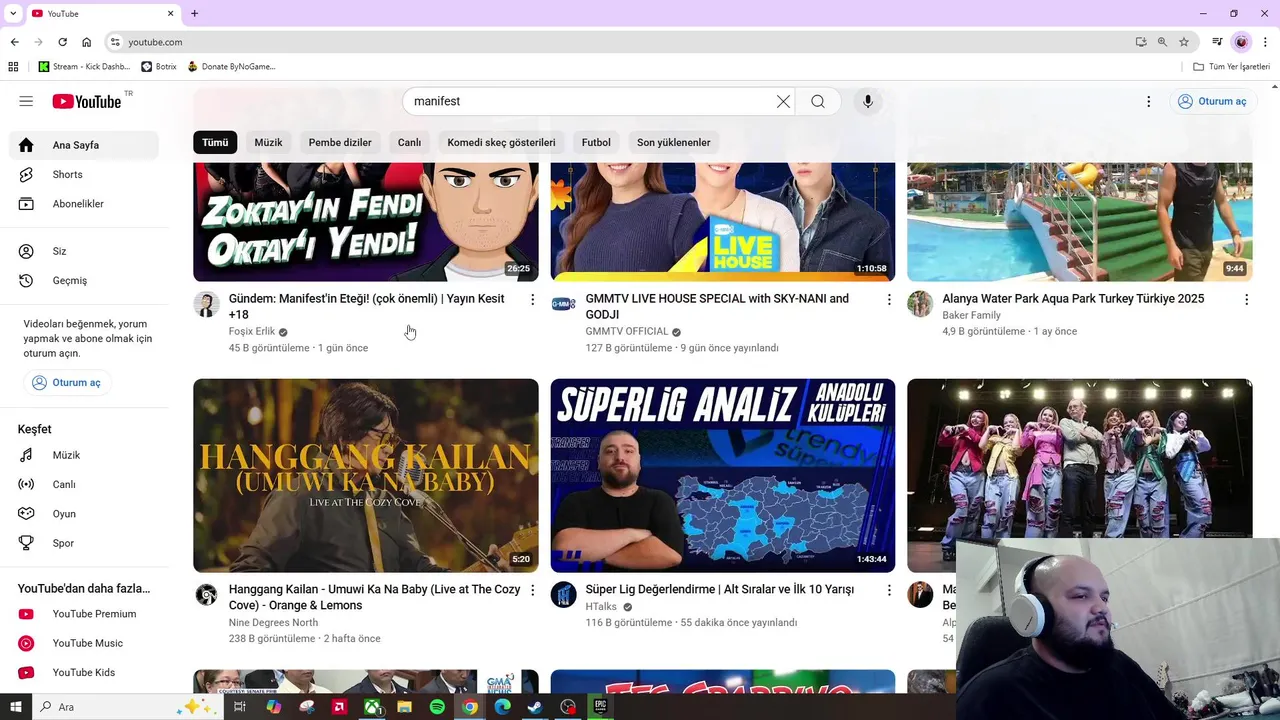Click the magnifier search button
This screenshot has width=1280, height=720.
point(818,101)
